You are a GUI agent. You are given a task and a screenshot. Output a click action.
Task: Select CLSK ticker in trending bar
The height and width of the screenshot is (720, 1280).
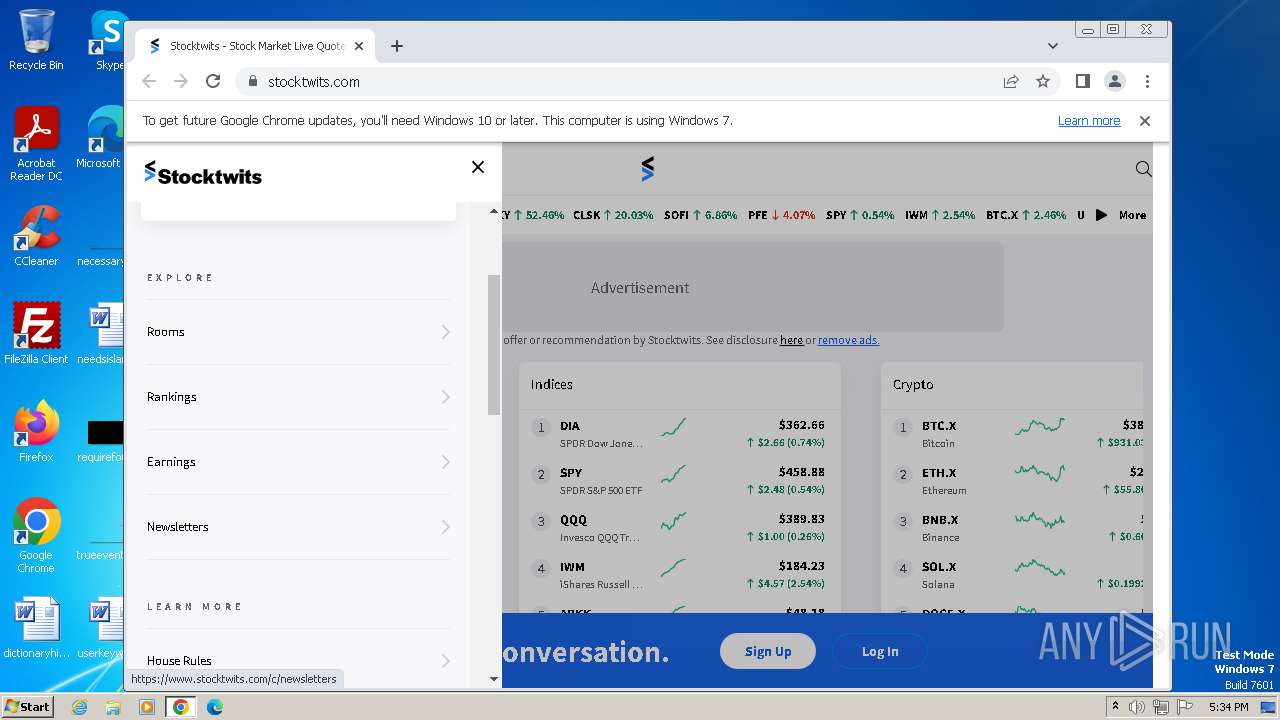pos(613,215)
